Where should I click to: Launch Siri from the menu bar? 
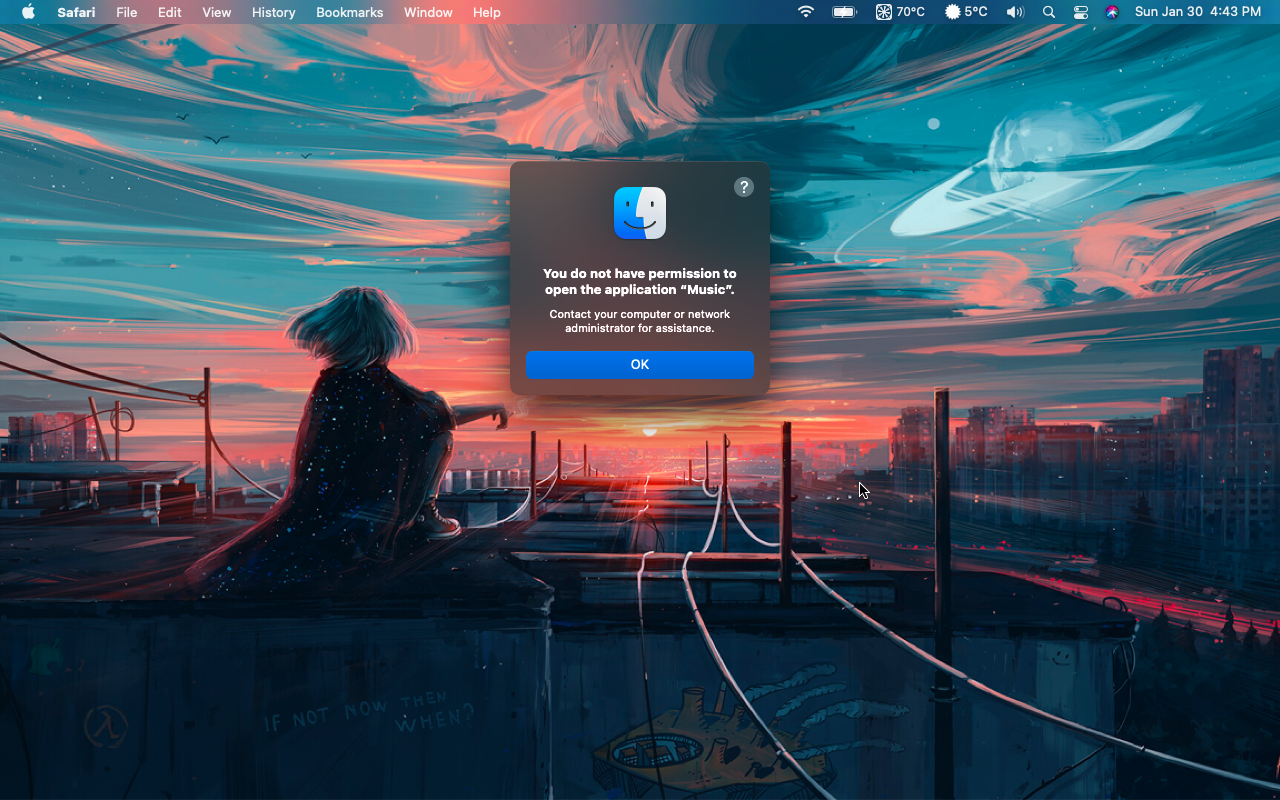[x=1112, y=12]
